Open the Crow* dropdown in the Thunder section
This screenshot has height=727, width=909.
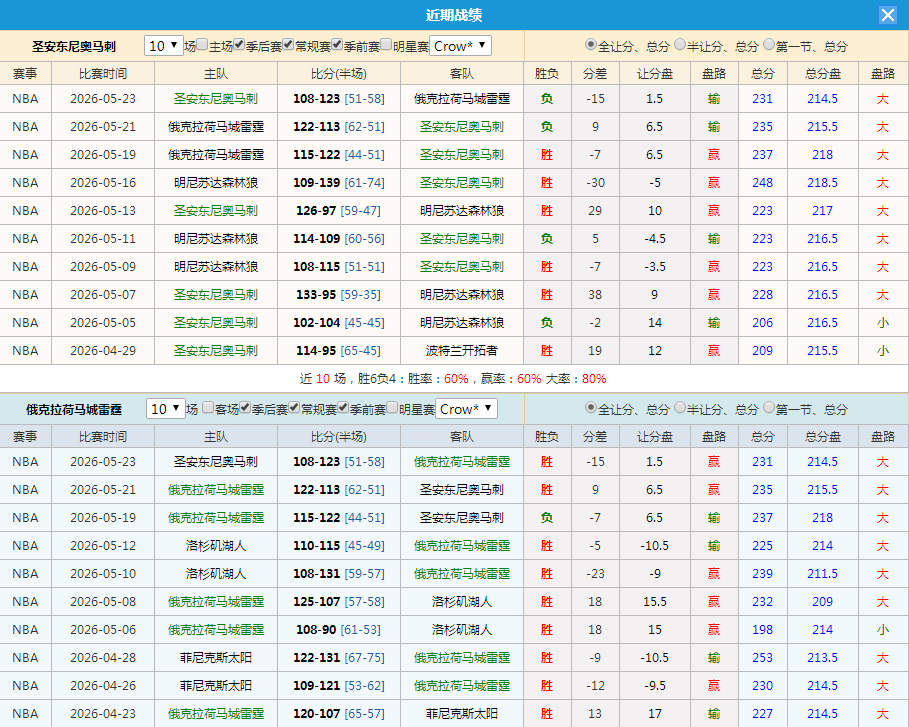(466, 409)
